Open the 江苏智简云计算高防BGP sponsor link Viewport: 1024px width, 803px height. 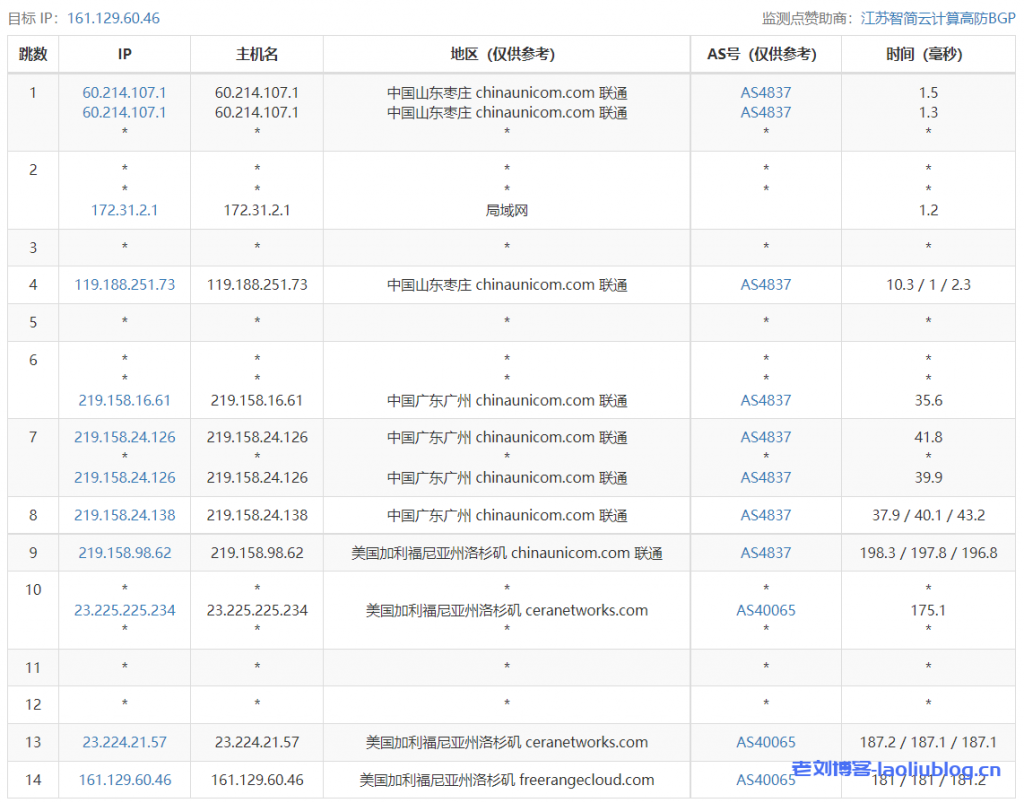click(938, 18)
